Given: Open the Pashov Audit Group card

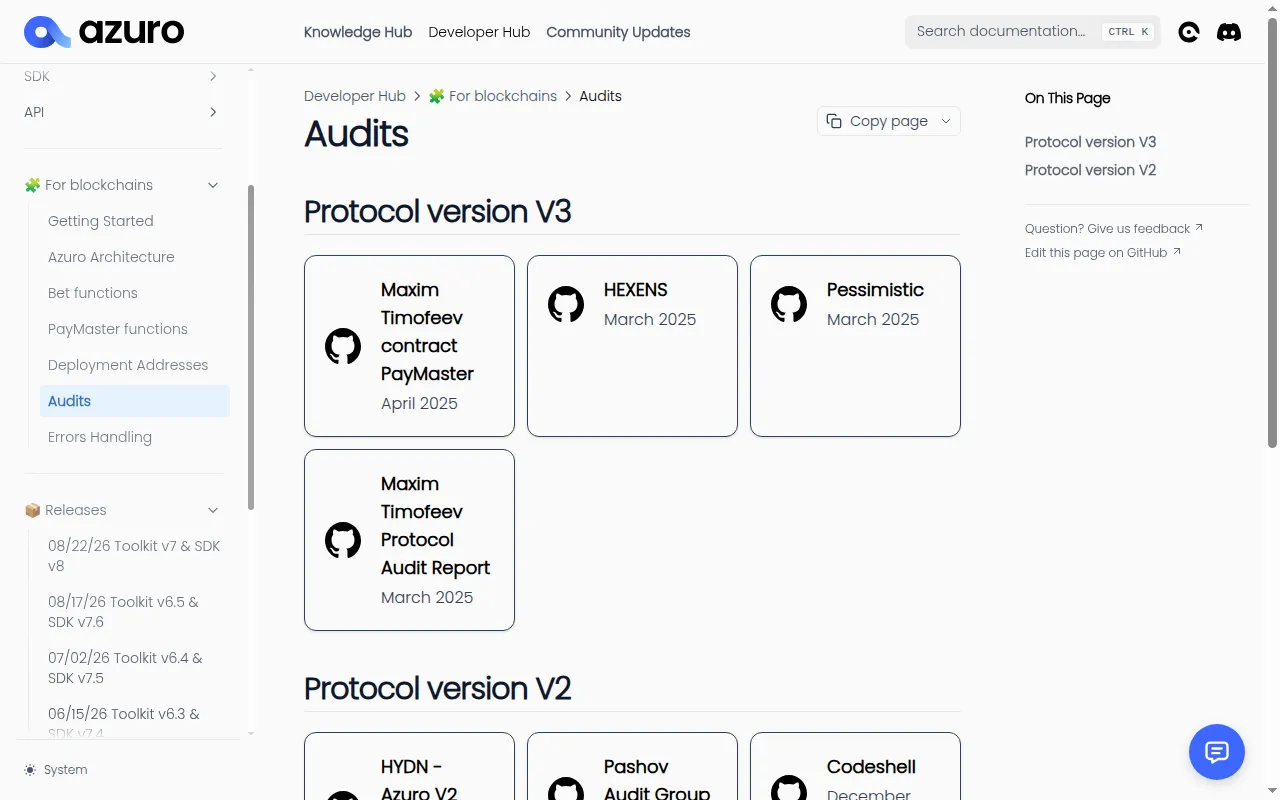Looking at the screenshot, I should pos(632,766).
